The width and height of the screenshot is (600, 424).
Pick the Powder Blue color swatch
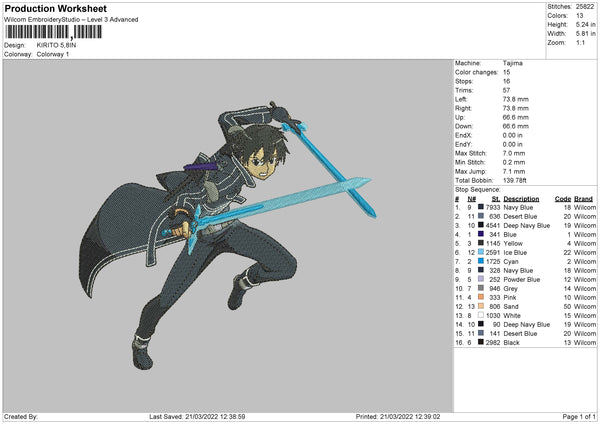pyautogui.click(x=481, y=279)
